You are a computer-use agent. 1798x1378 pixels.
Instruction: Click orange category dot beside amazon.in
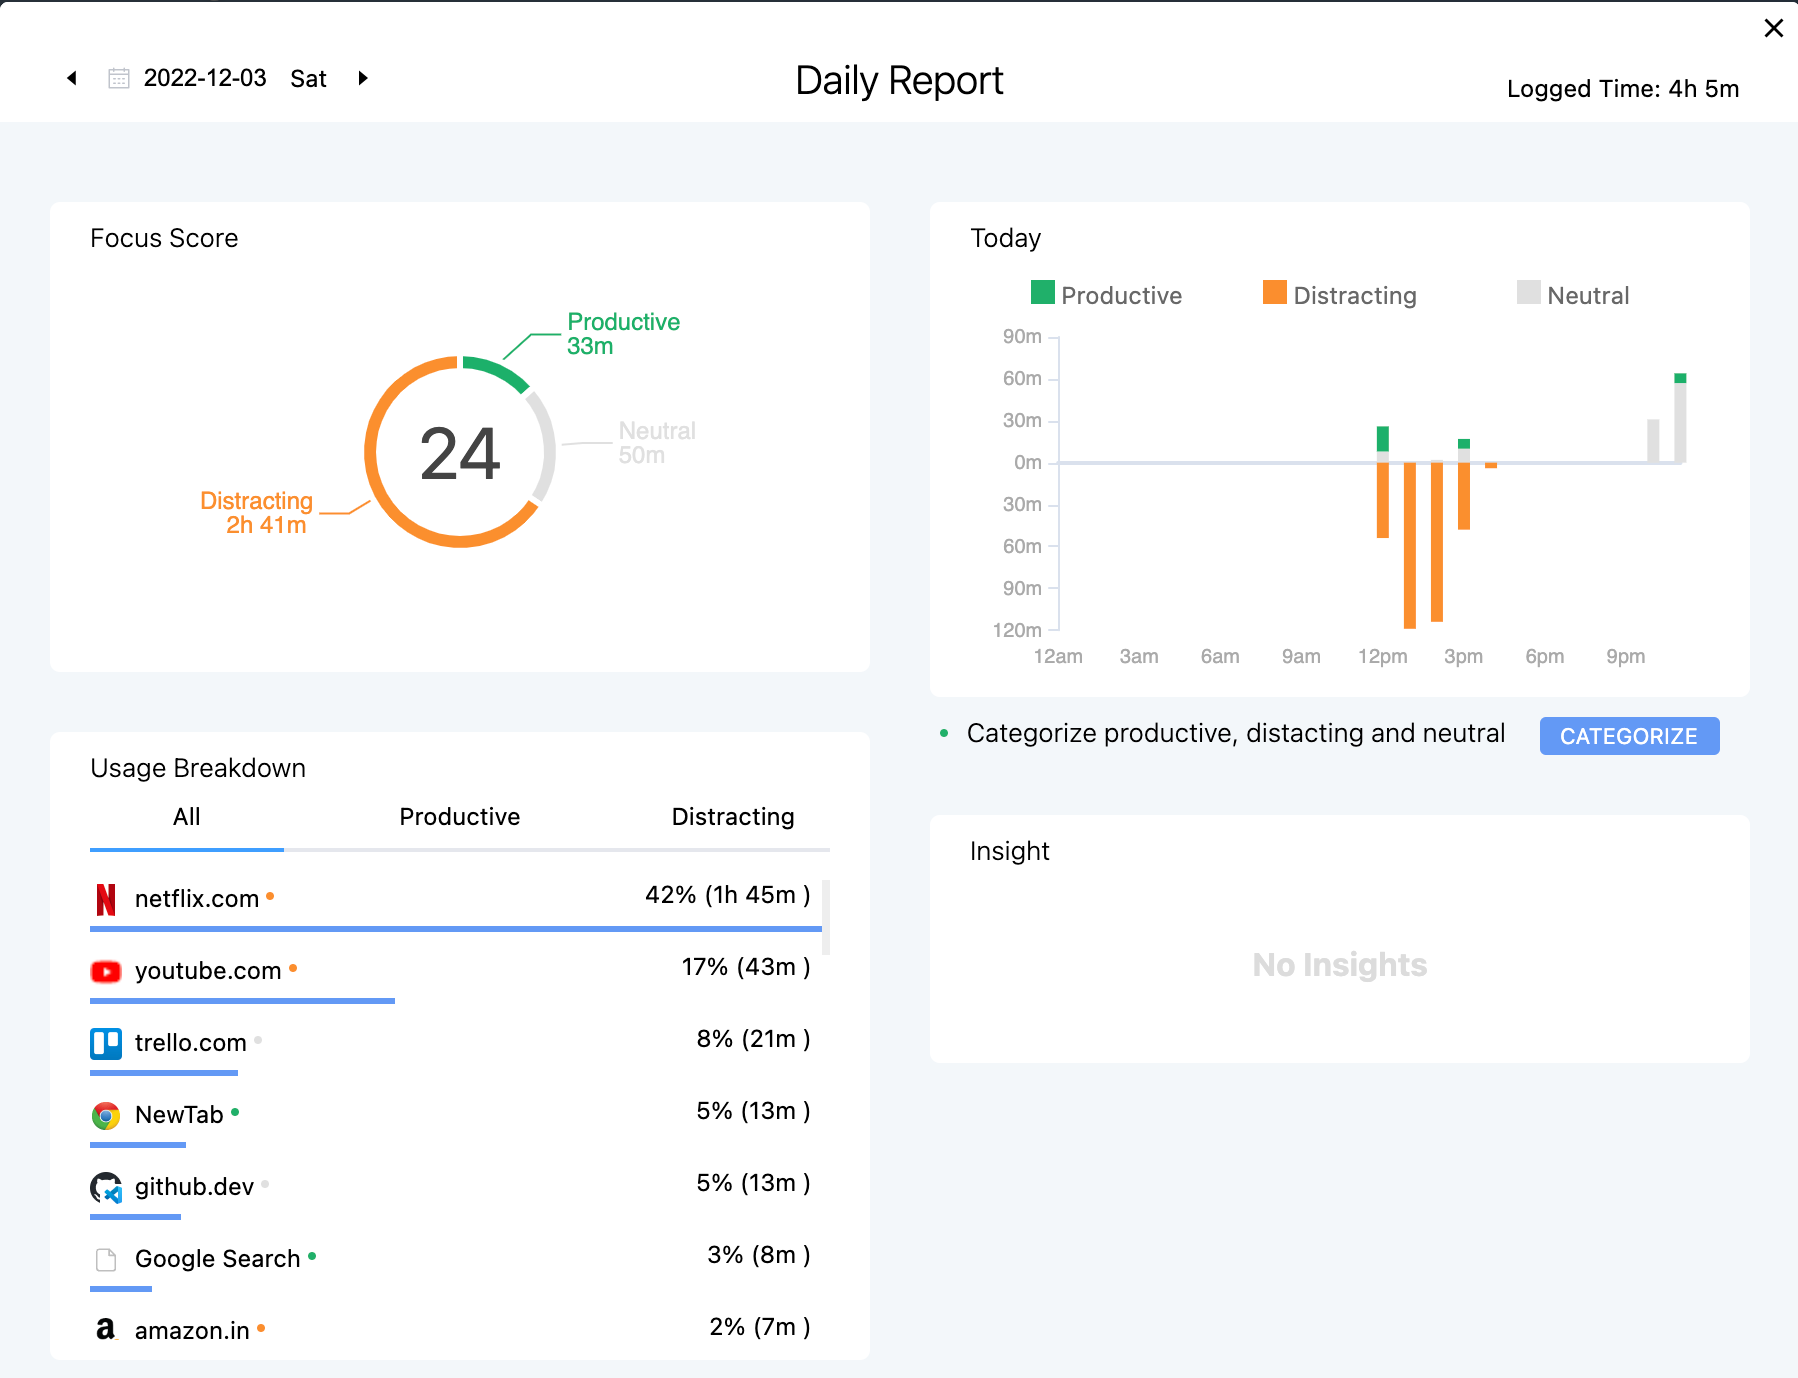(261, 1328)
